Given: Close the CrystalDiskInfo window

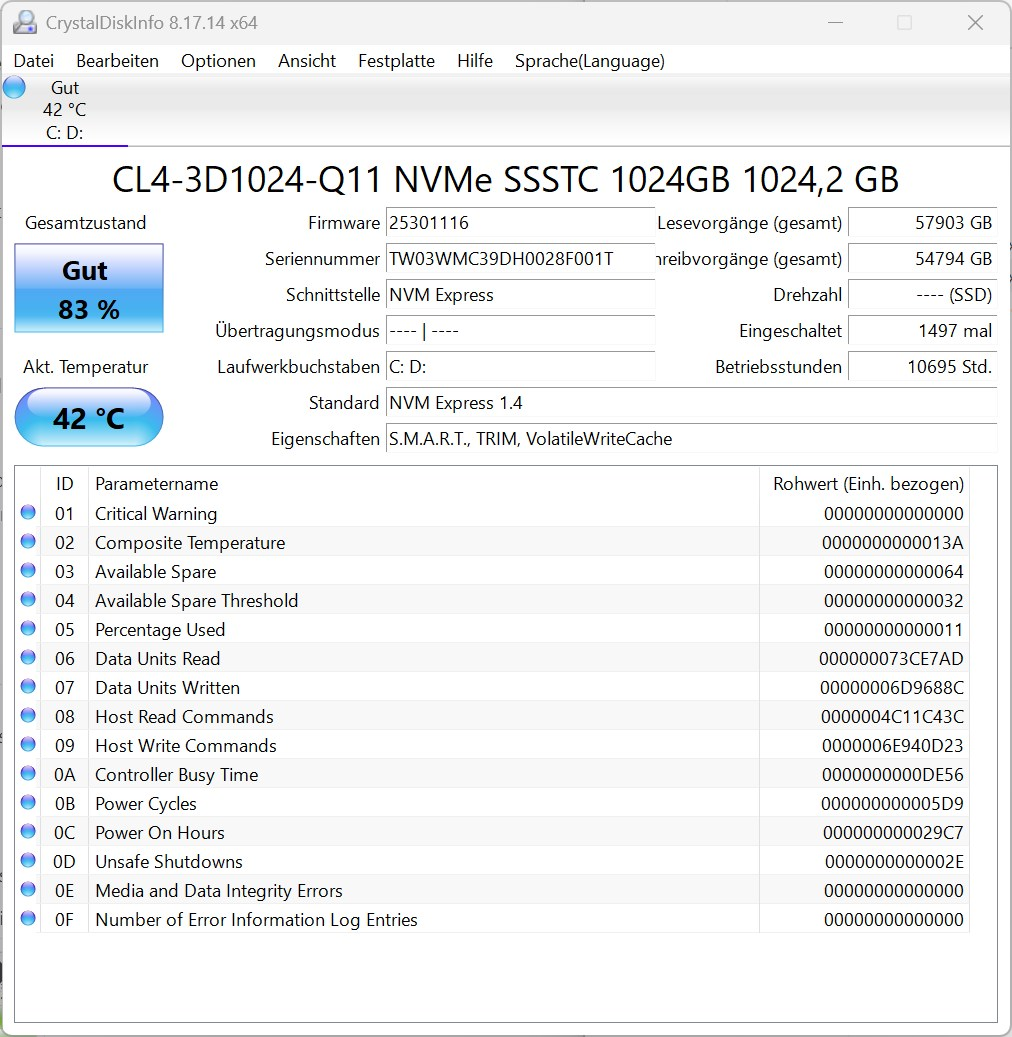Looking at the screenshot, I should pos(975,22).
